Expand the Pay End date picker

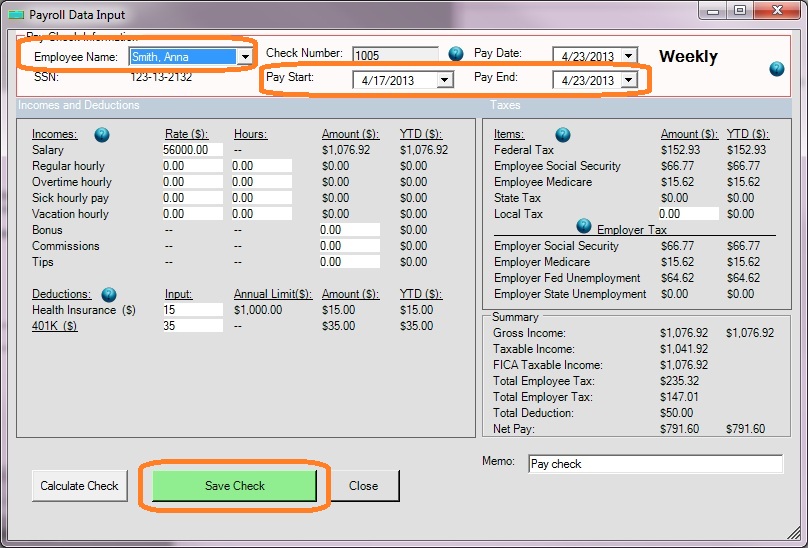[629, 80]
